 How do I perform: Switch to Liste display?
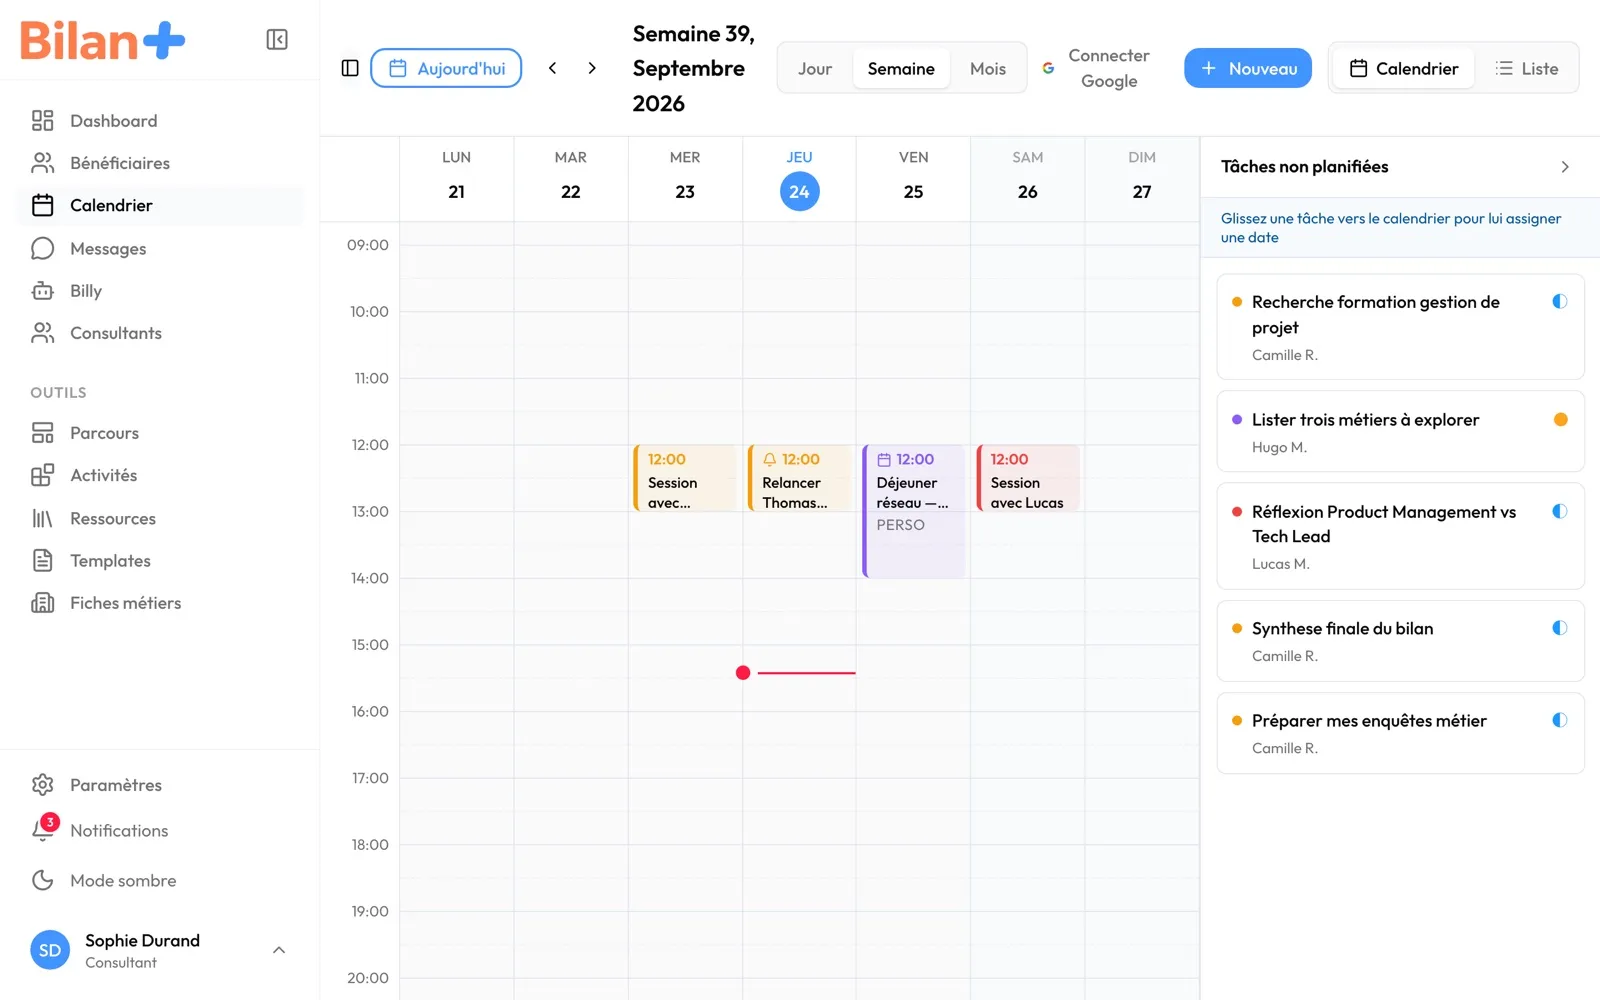pyautogui.click(x=1526, y=68)
